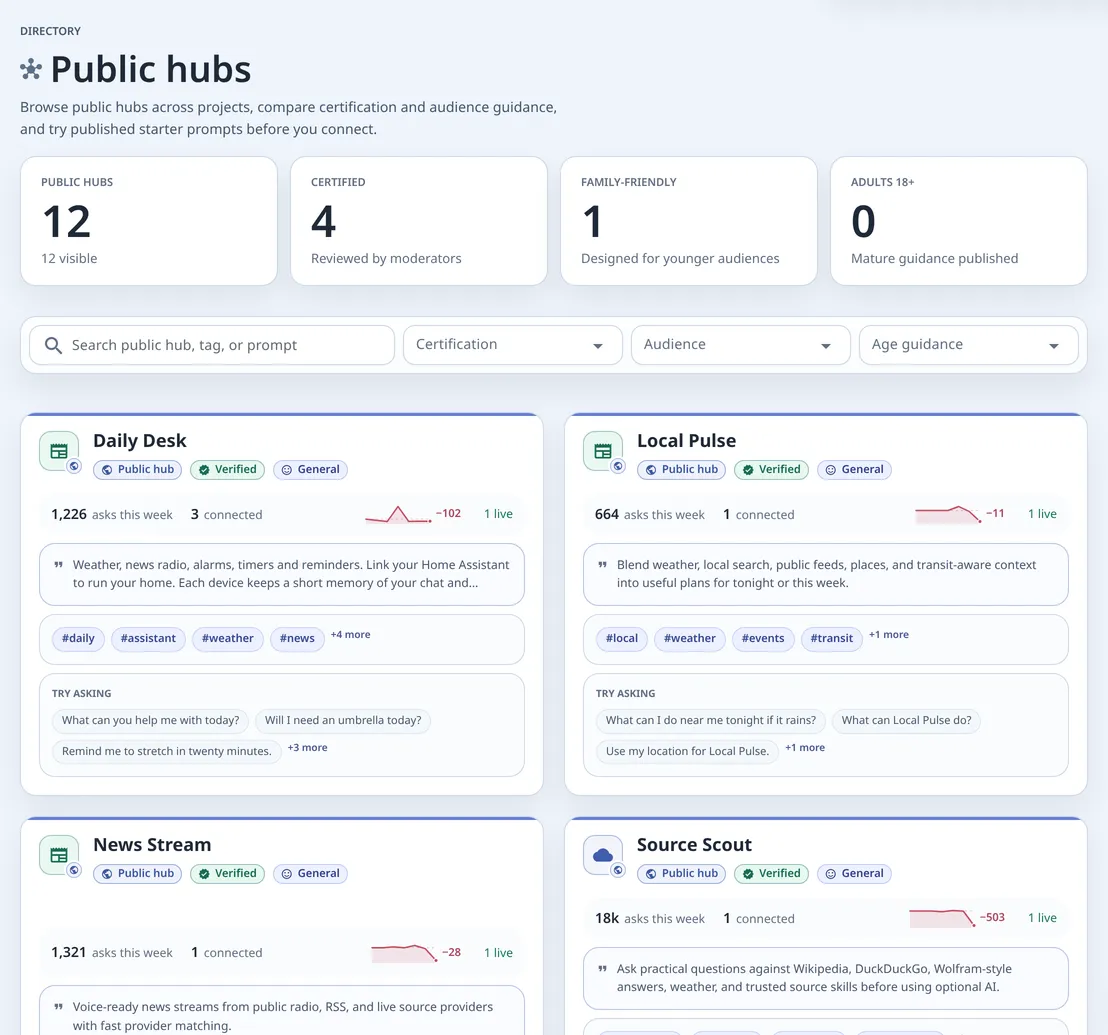Expand Local Pulse tags with +1 more
1108x1035 pixels.
[889, 634]
